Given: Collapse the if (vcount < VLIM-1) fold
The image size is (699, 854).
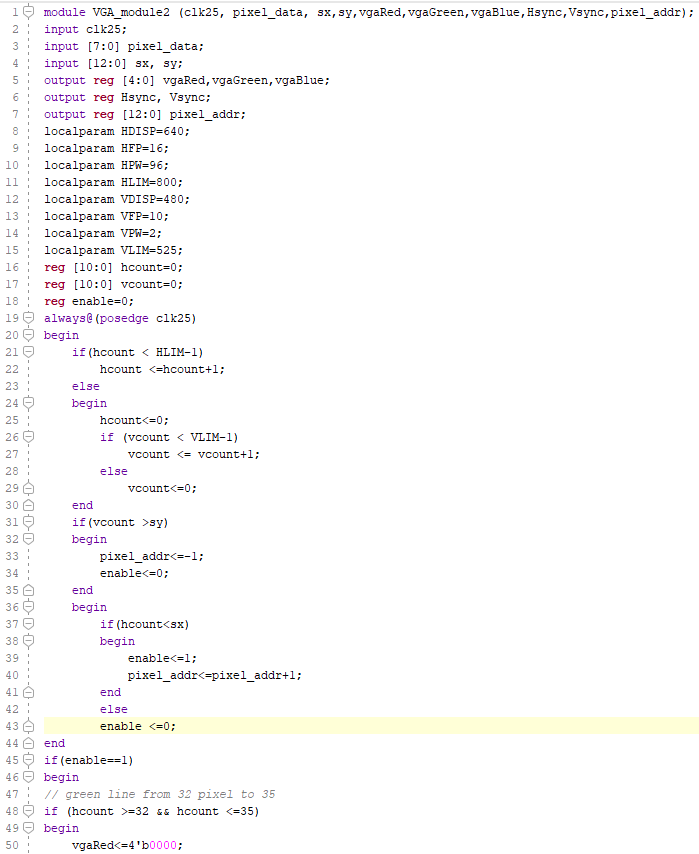Looking at the screenshot, I should tap(29, 437).
